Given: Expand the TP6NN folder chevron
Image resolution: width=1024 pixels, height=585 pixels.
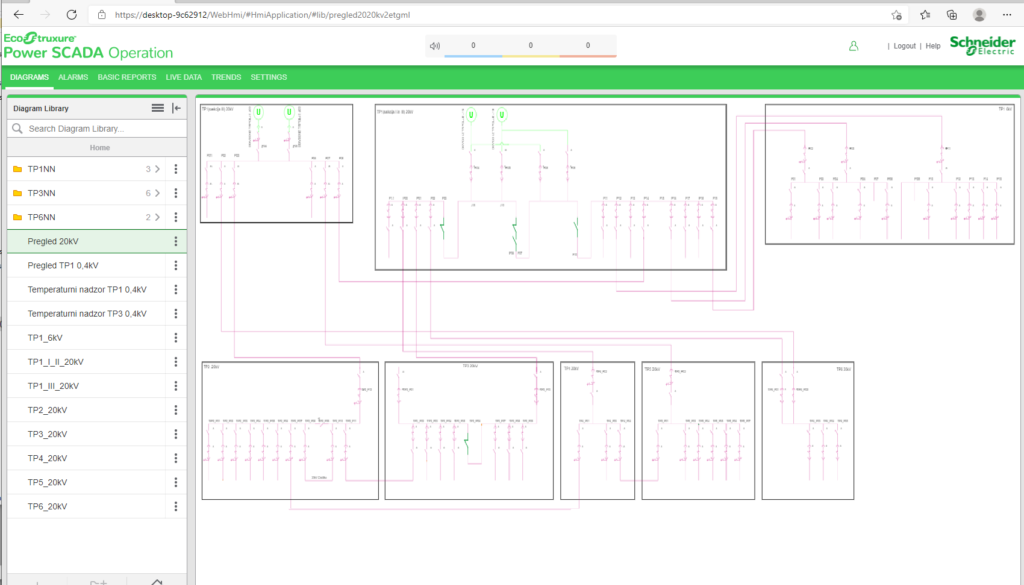Looking at the screenshot, I should [x=157, y=217].
